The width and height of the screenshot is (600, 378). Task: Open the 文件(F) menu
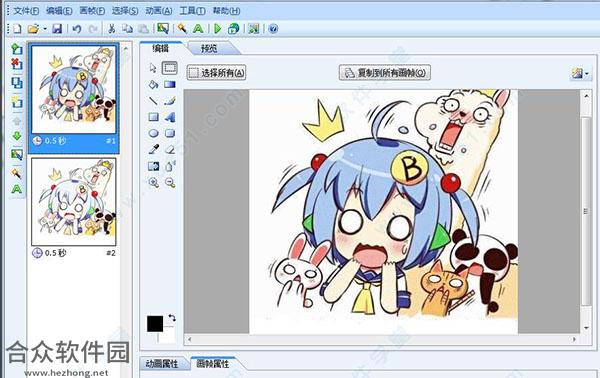coord(26,11)
